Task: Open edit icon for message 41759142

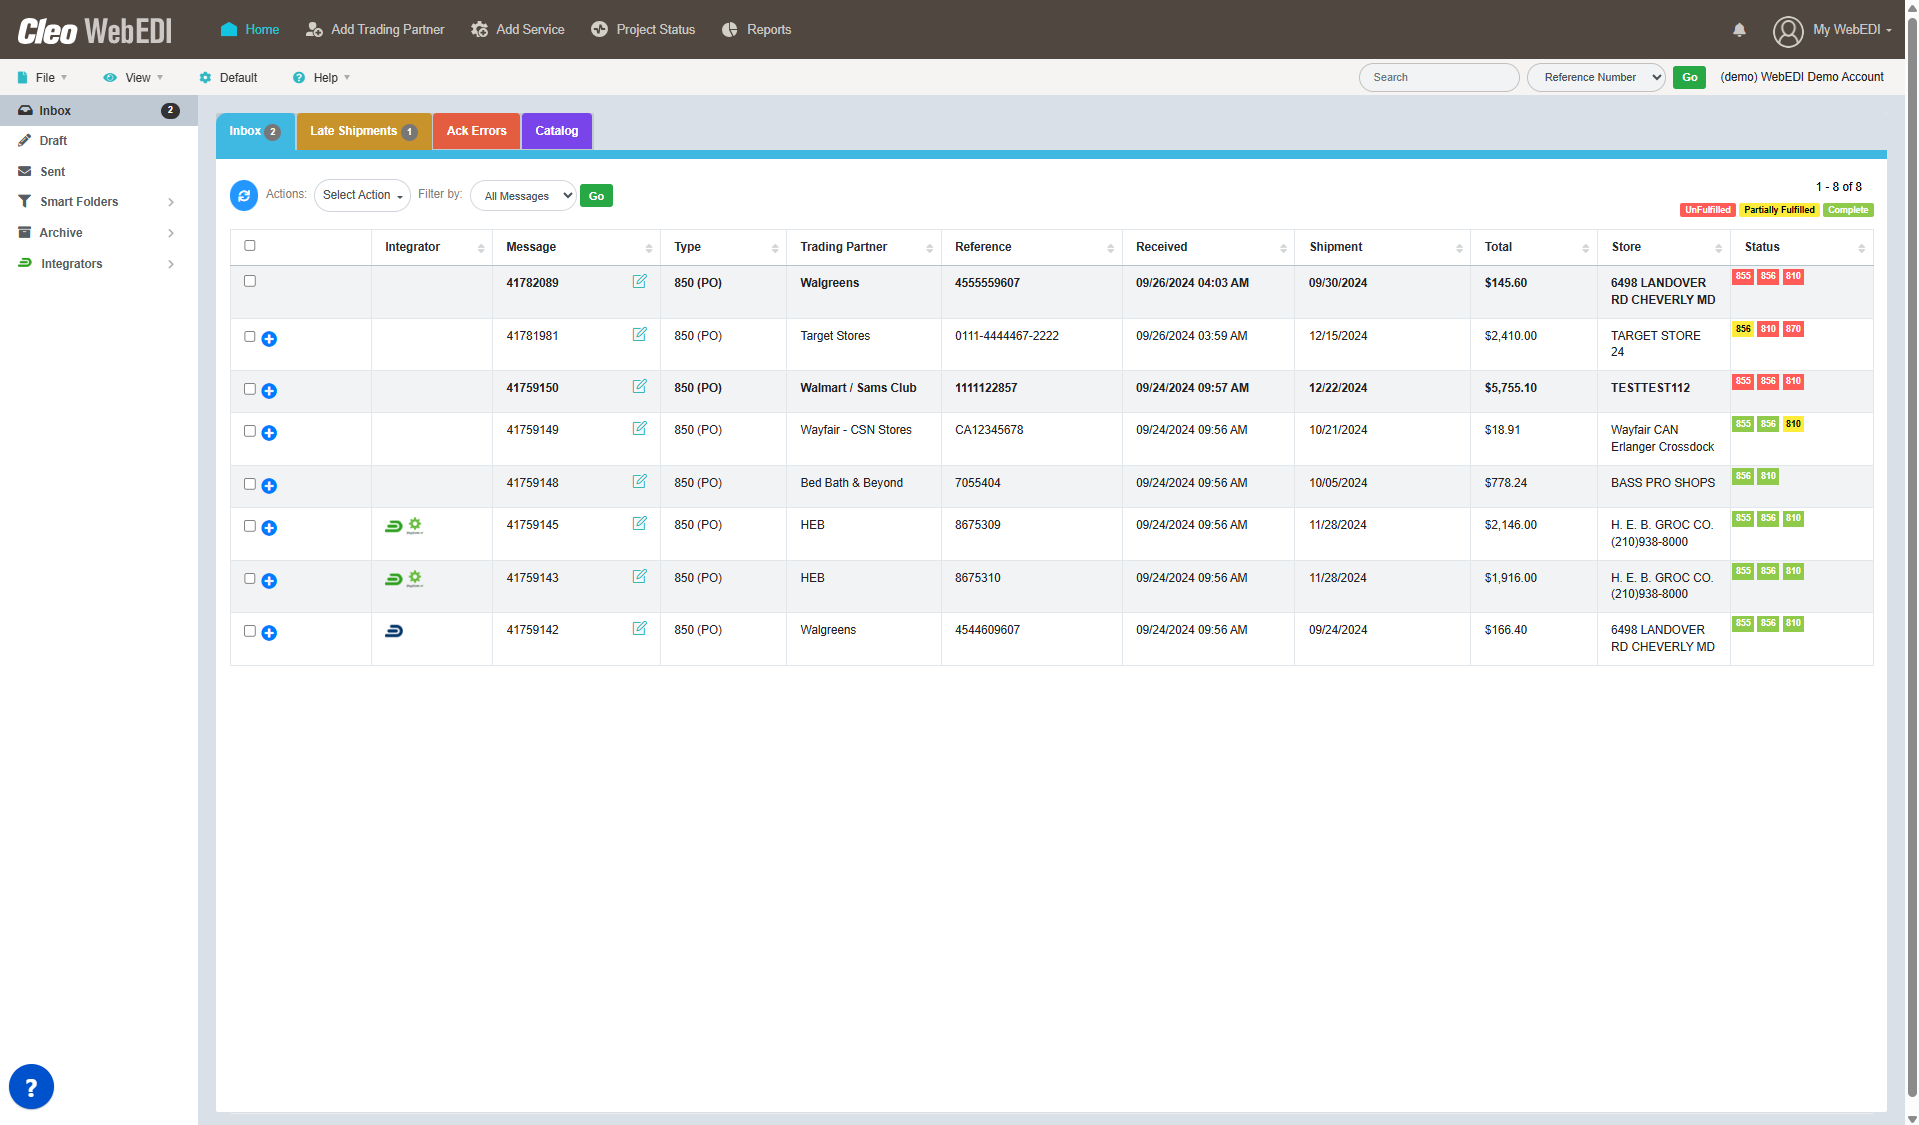Action: point(639,629)
